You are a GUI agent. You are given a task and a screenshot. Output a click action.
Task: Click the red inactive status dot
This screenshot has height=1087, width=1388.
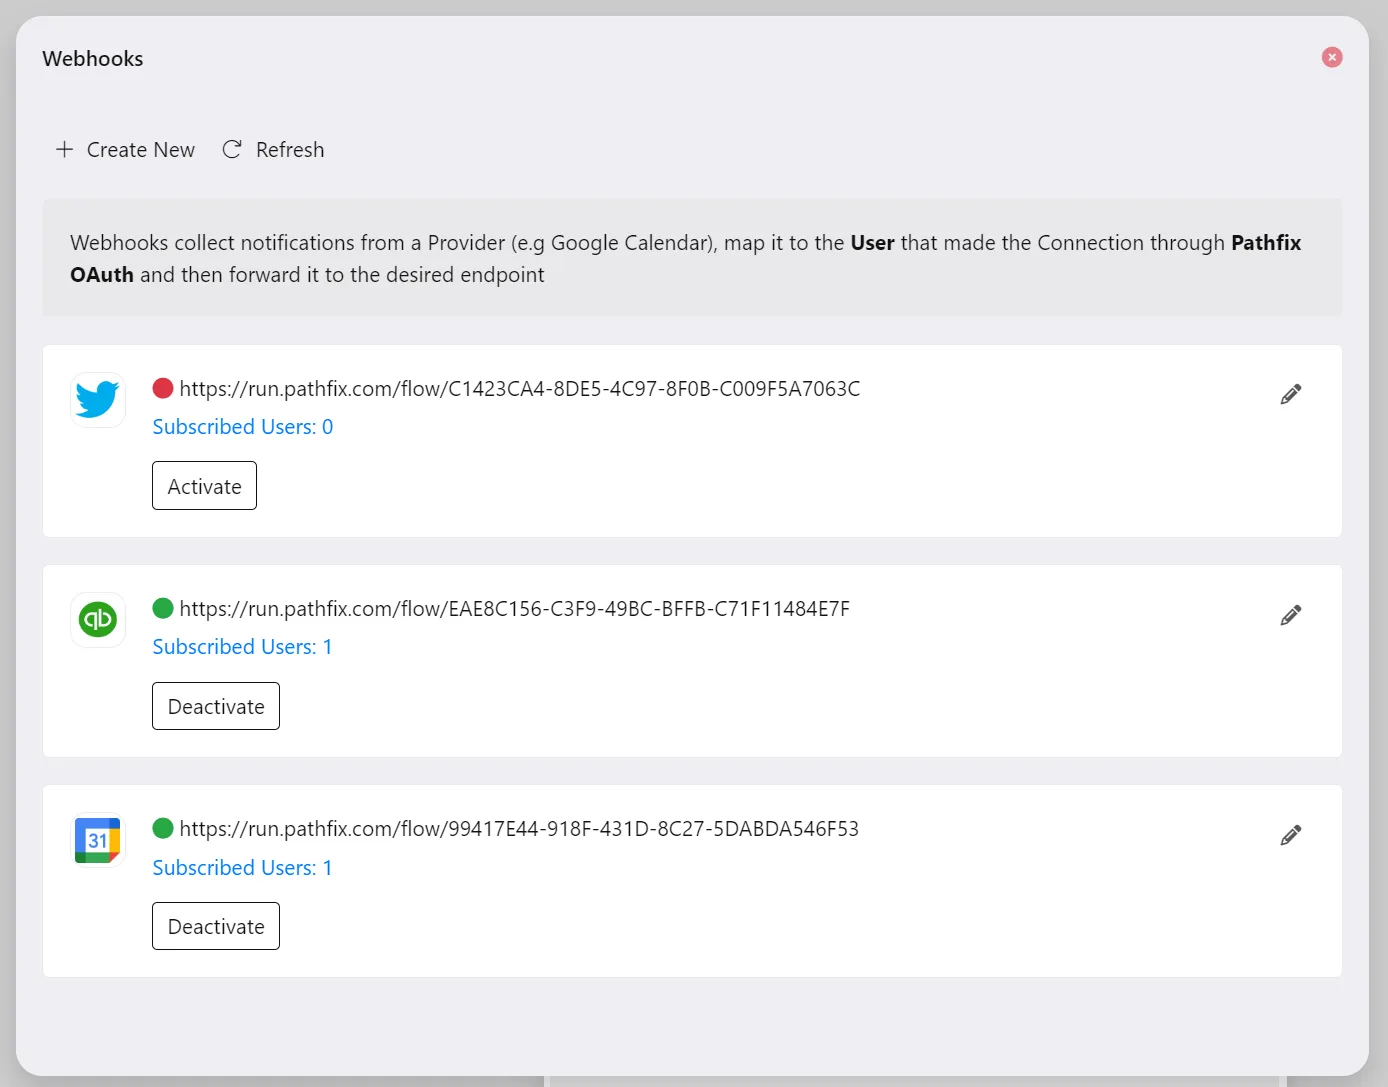163,388
